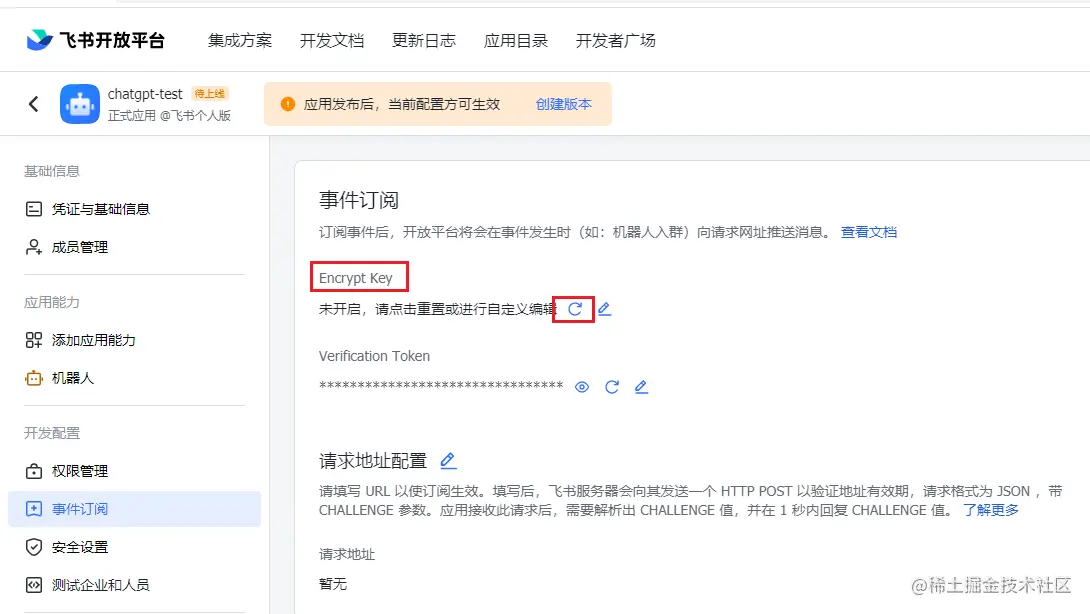Click the chatgpt-test app name
Image resolution: width=1090 pixels, height=614 pixels.
point(145,94)
